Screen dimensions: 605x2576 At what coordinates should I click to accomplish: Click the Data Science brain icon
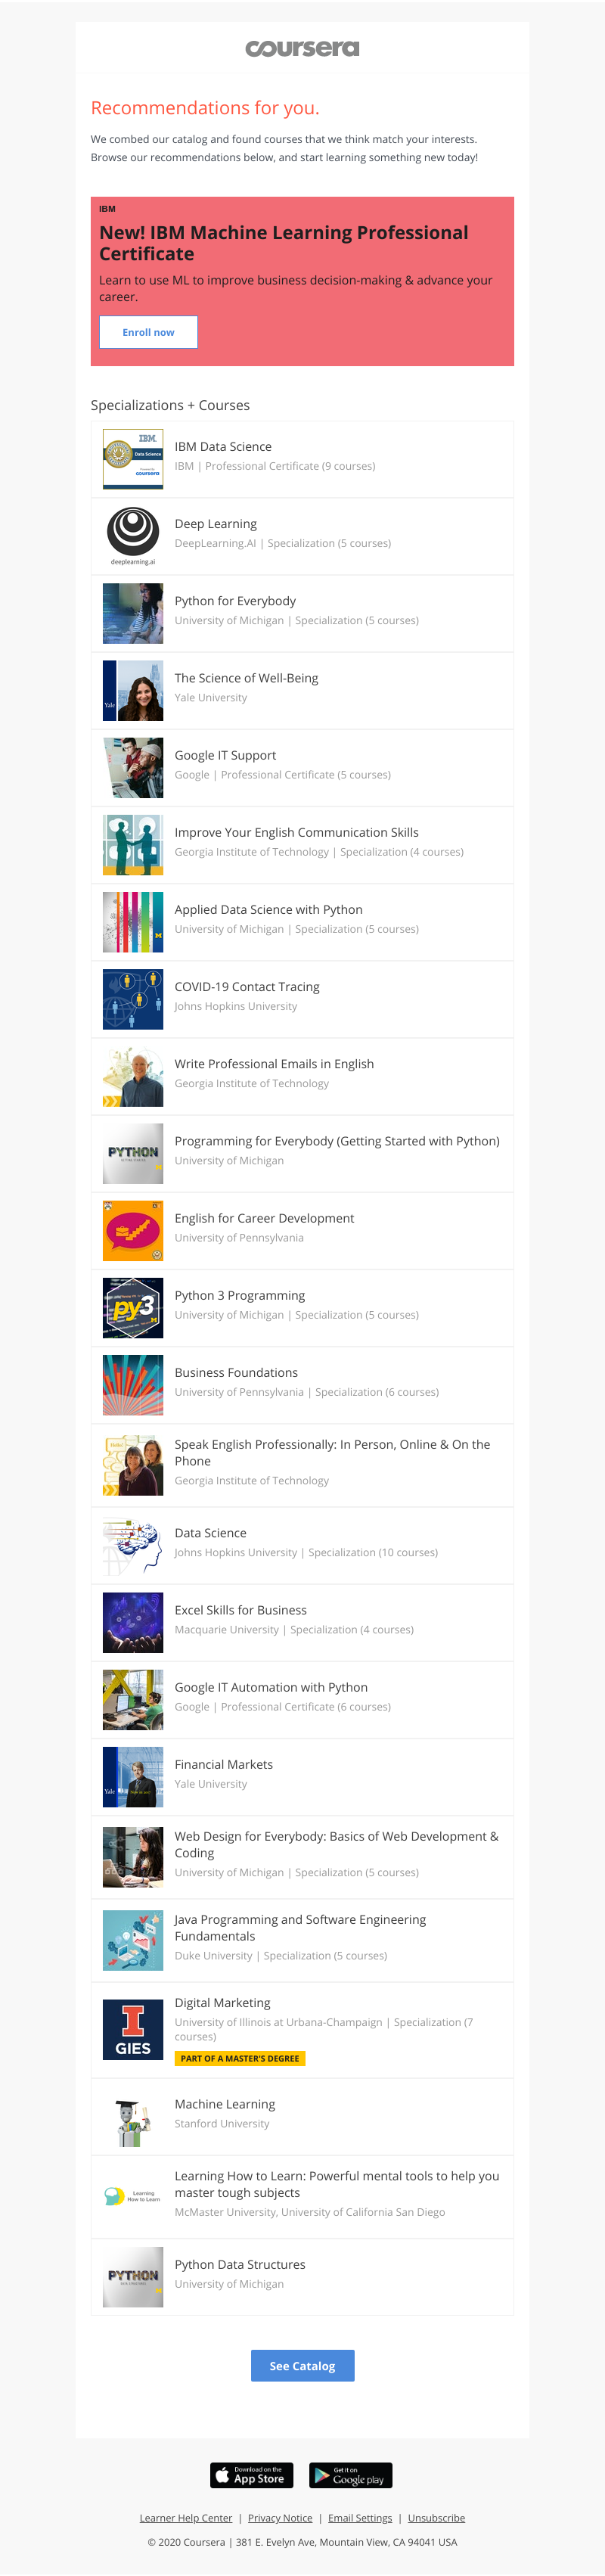click(133, 1545)
